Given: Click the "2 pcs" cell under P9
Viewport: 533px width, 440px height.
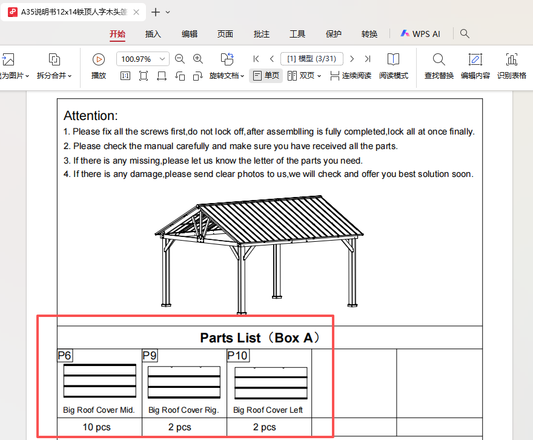Looking at the screenshot, I should click(x=184, y=427).
